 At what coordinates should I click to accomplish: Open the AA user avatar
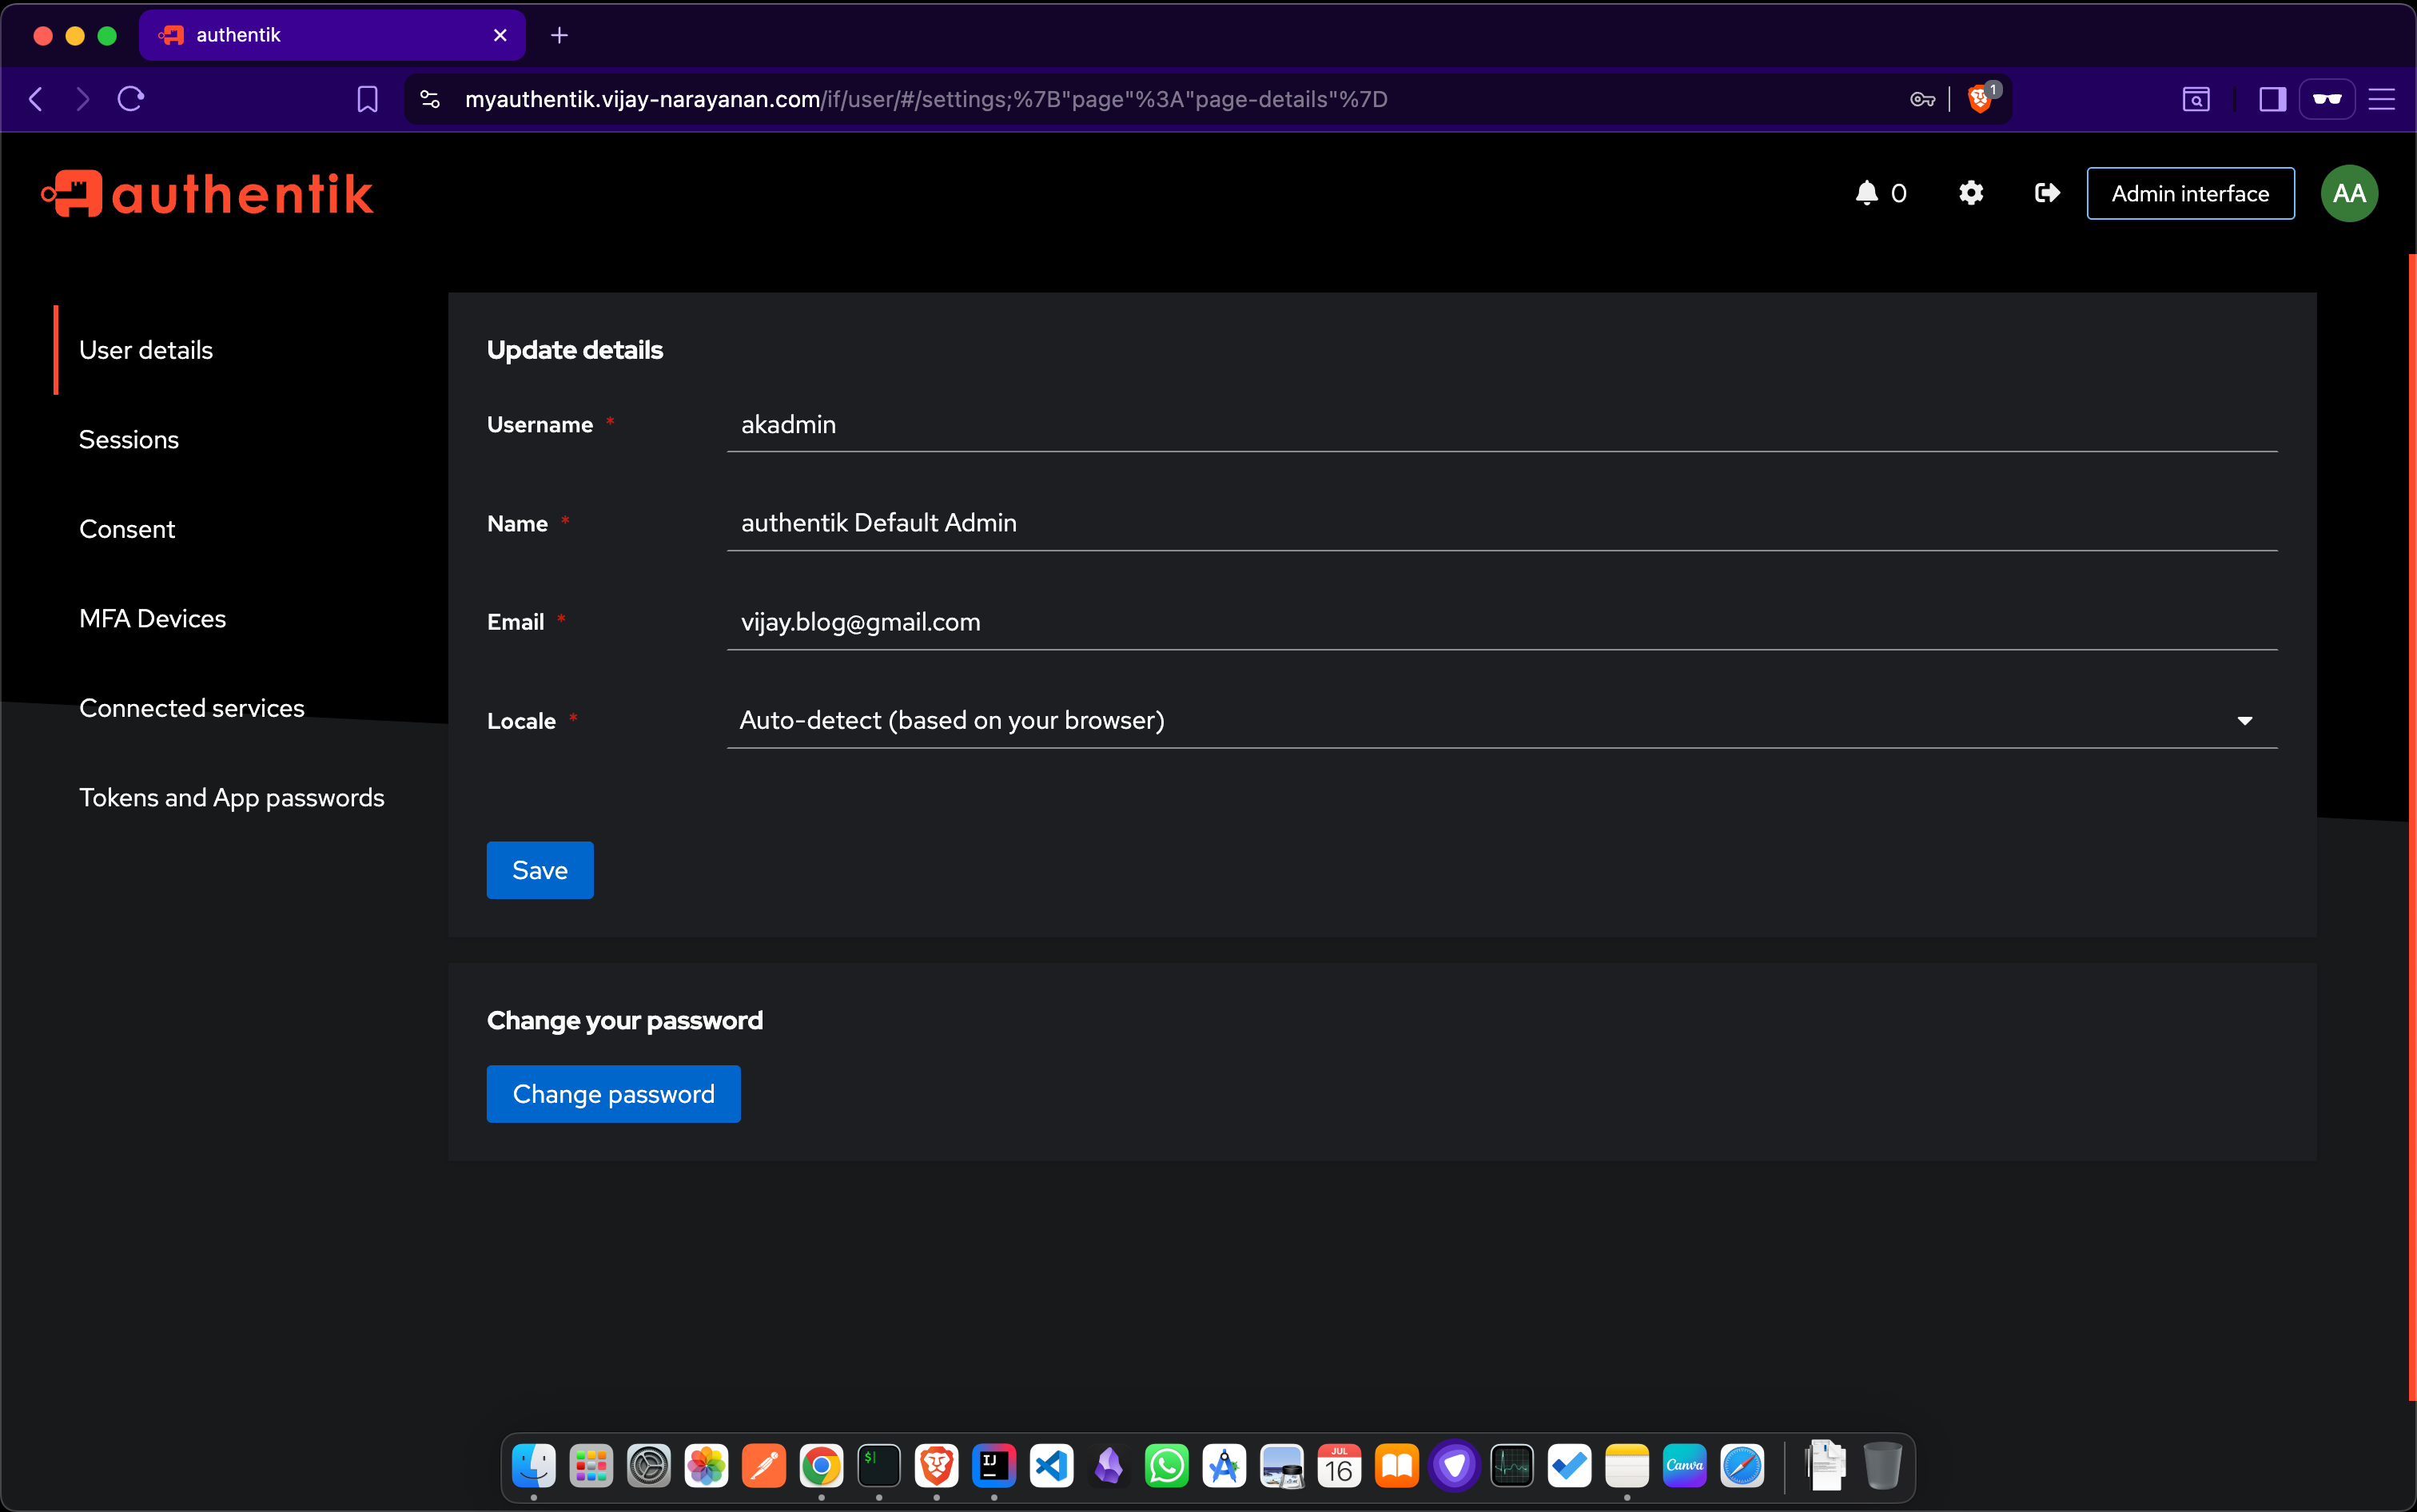[x=2349, y=193]
